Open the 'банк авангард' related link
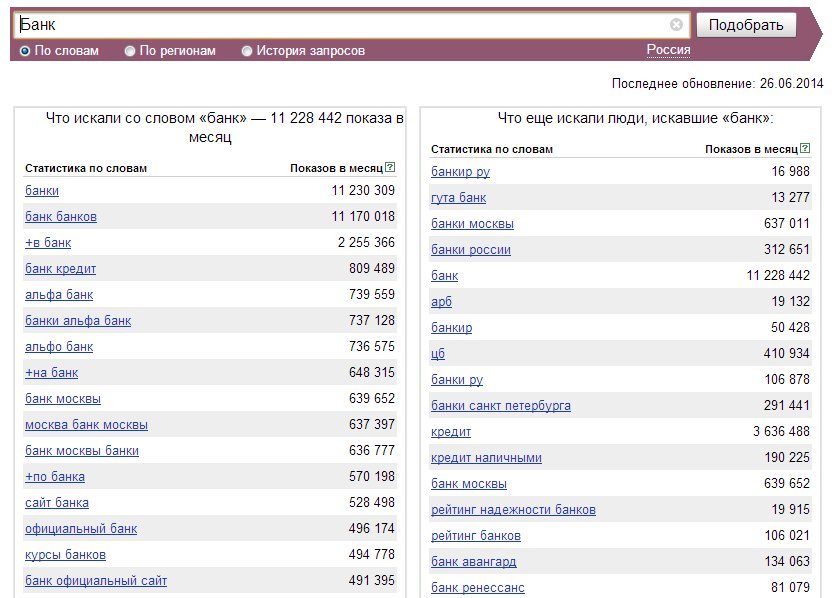 point(474,562)
